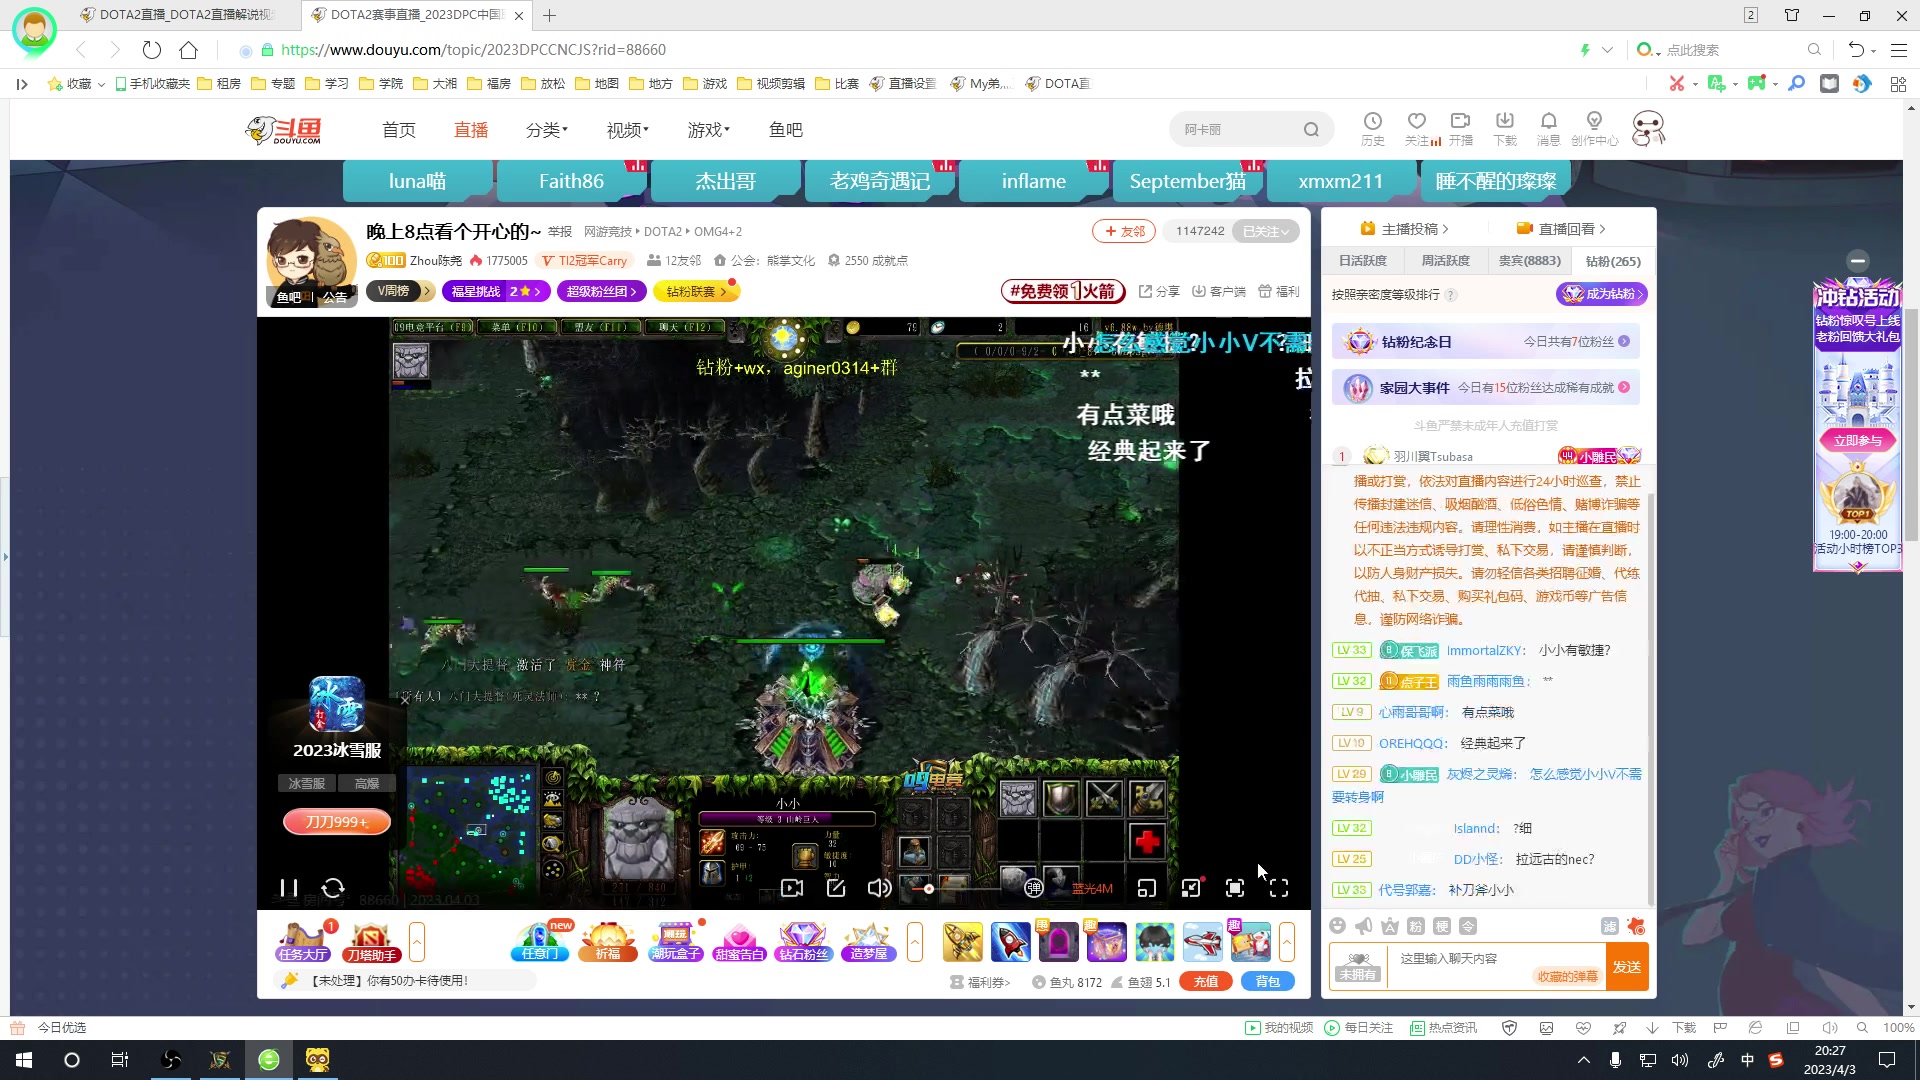Image resolution: width=1920 pixels, height=1080 pixels.
Task: Open 刀塔助手 icon
Action: click(x=371, y=942)
